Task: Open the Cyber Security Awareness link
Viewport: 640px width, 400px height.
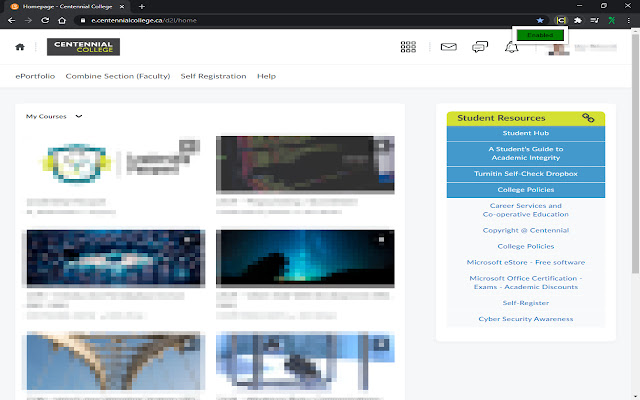Action: tap(526, 319)
